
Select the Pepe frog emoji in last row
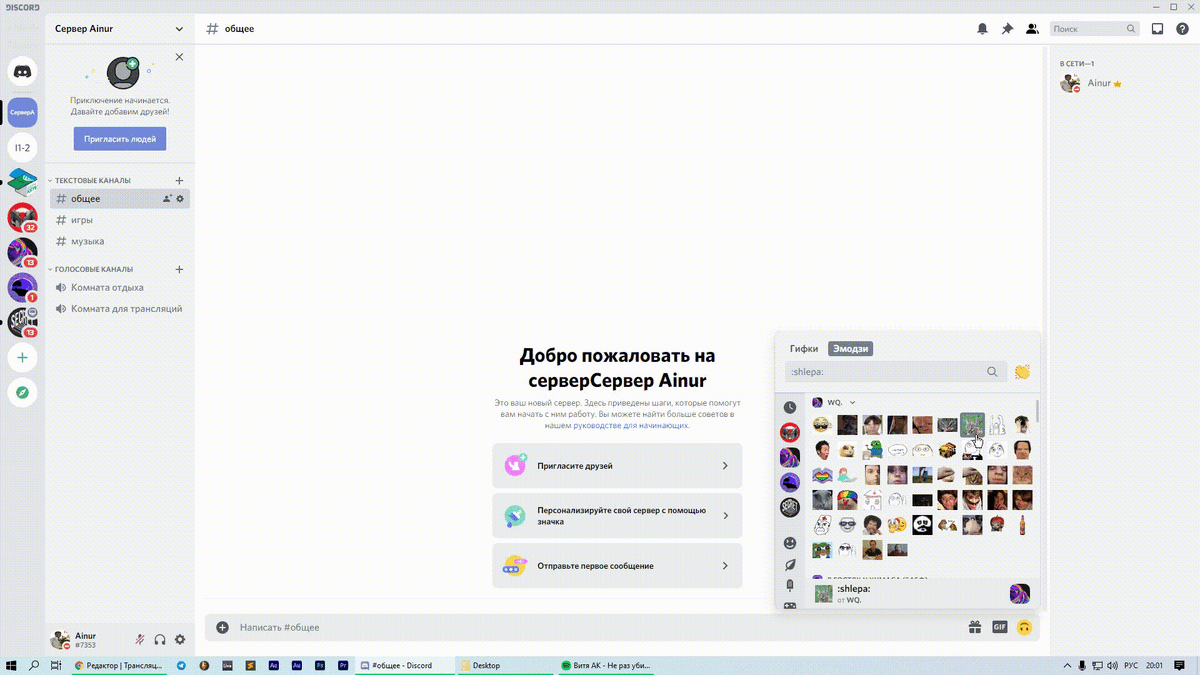822,550
